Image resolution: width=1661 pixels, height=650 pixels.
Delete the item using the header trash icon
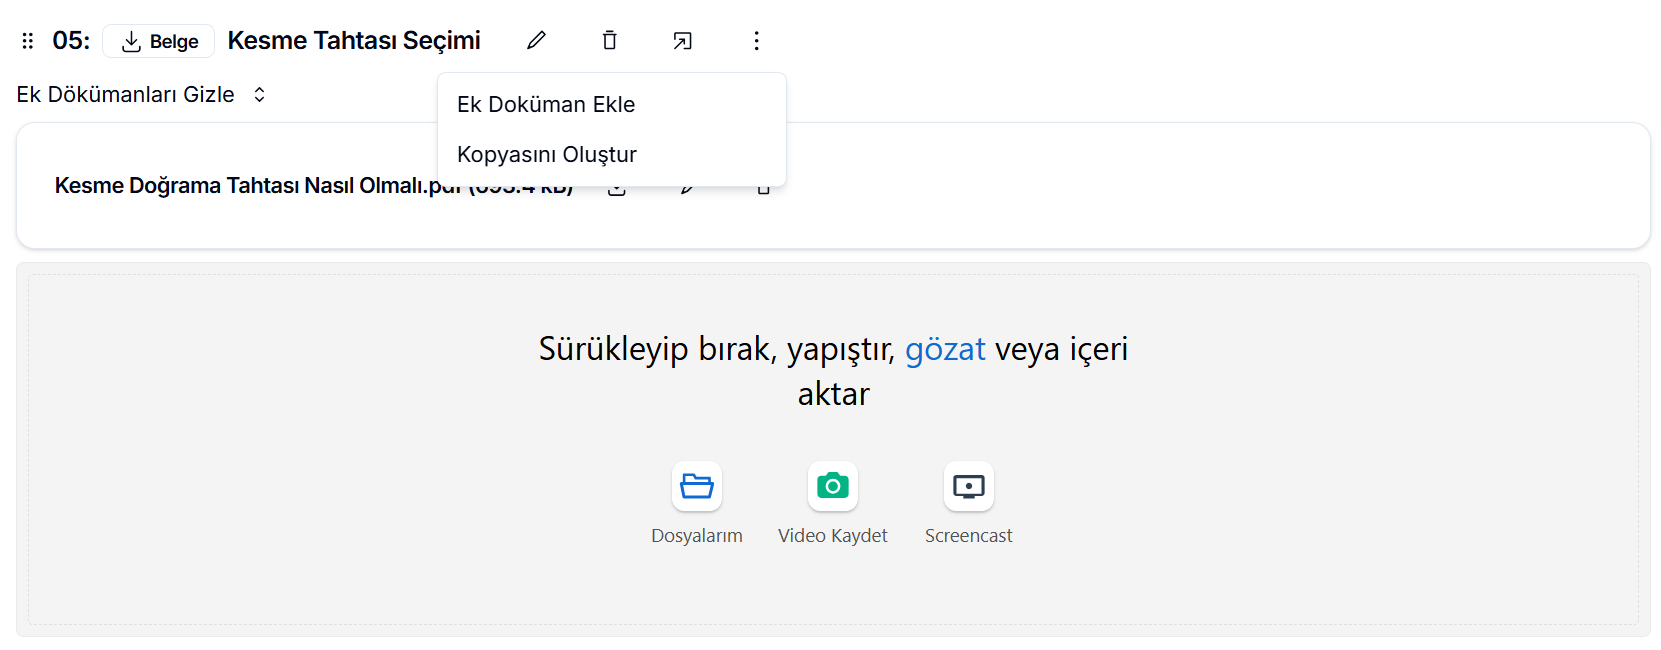(x=610, y=40)
